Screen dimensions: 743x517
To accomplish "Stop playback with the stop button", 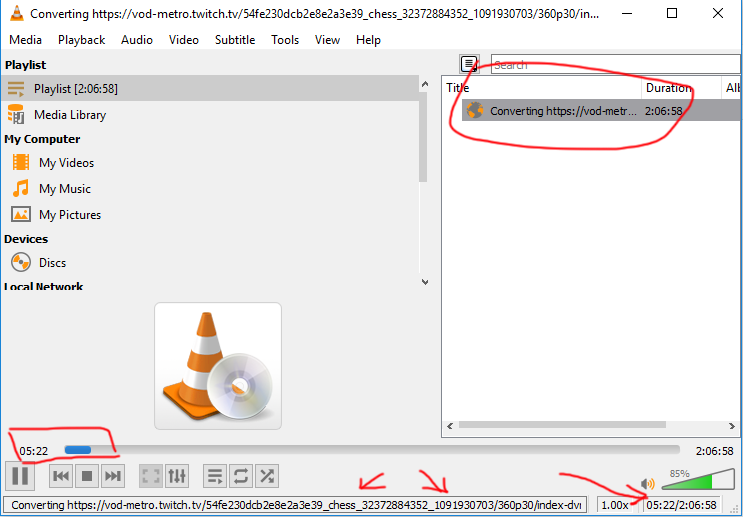I will [x=87, y=476].
